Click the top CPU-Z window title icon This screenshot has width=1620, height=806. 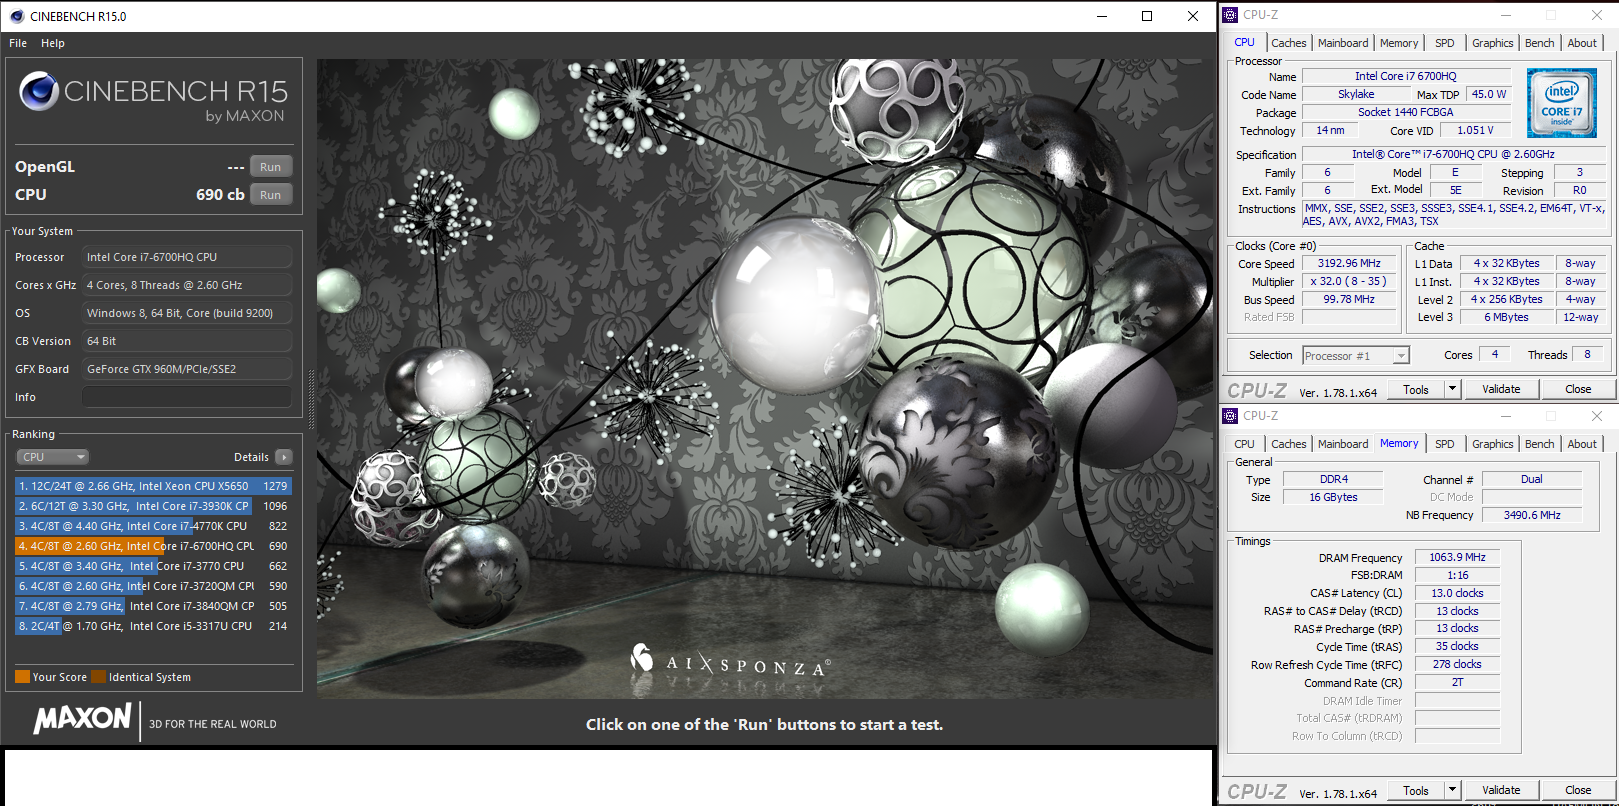(x=1230, y=15)
